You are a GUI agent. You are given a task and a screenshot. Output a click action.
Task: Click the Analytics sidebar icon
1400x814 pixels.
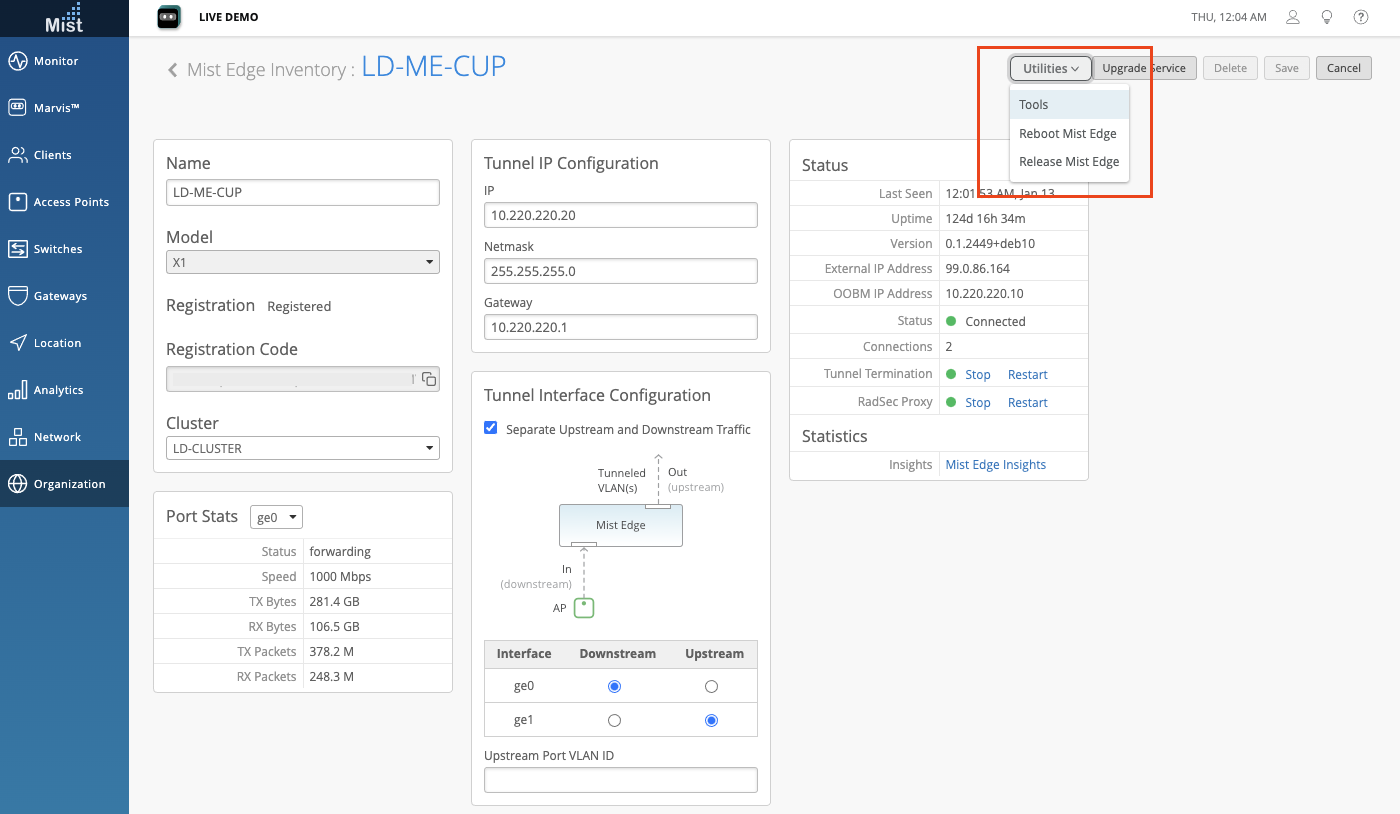17,390
